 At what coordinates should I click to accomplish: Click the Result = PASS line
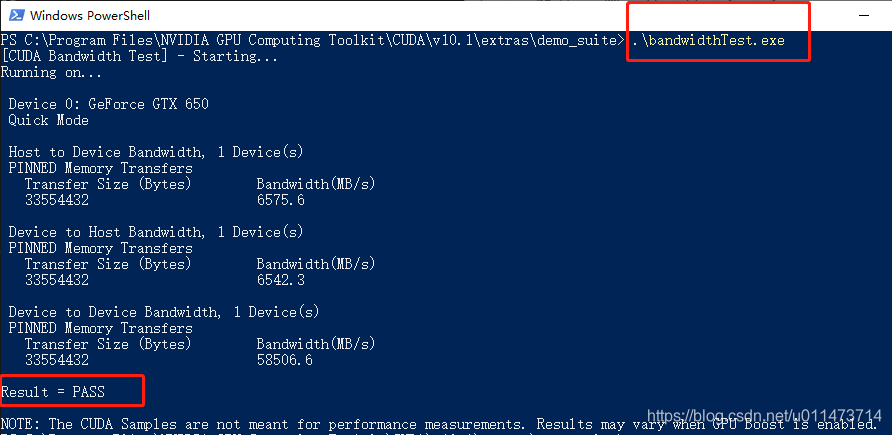53,392
